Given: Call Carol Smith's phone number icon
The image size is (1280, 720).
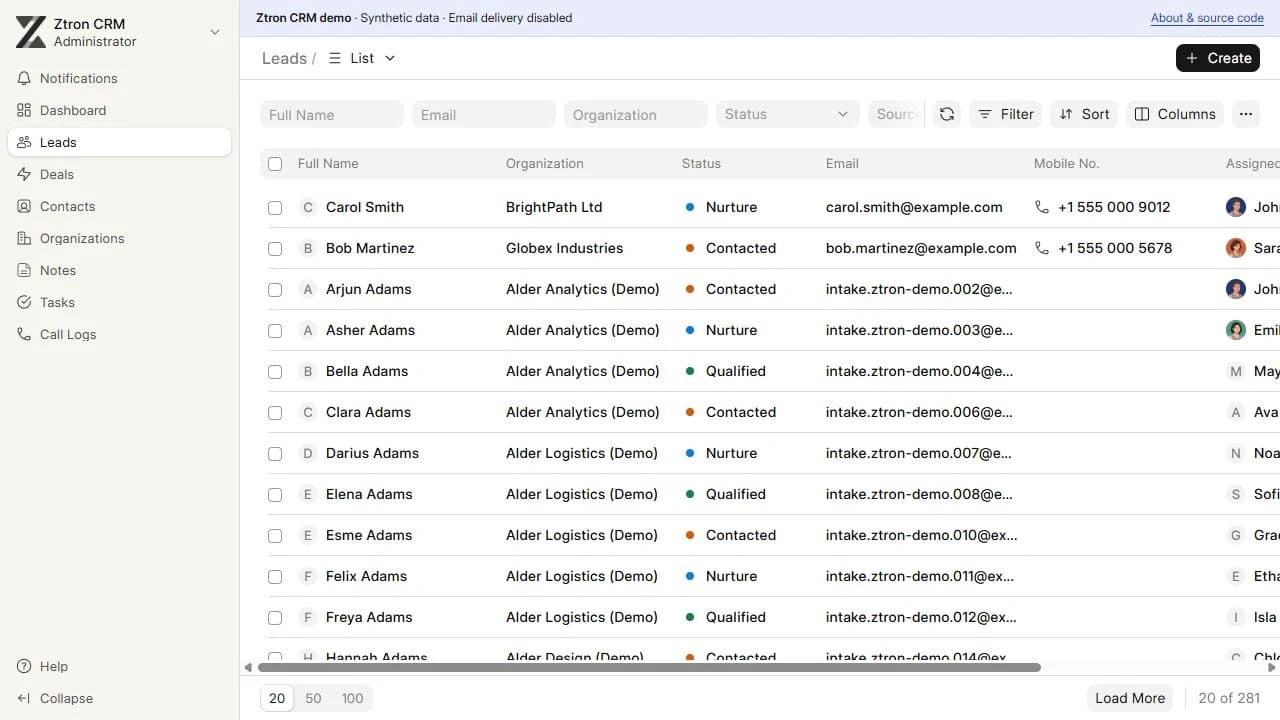Looking at the screenshot, I should point(1042,207).
